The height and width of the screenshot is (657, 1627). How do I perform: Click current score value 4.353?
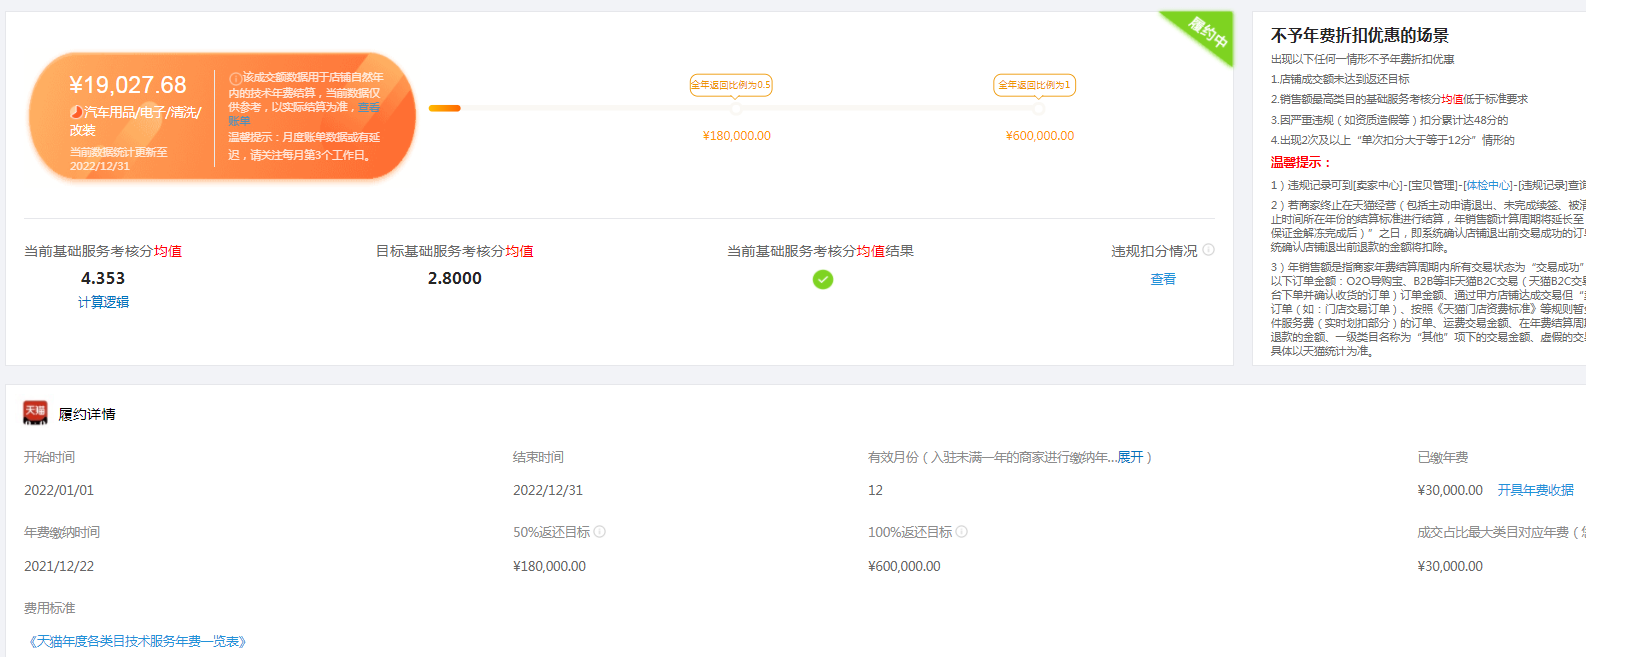[103, 278]
